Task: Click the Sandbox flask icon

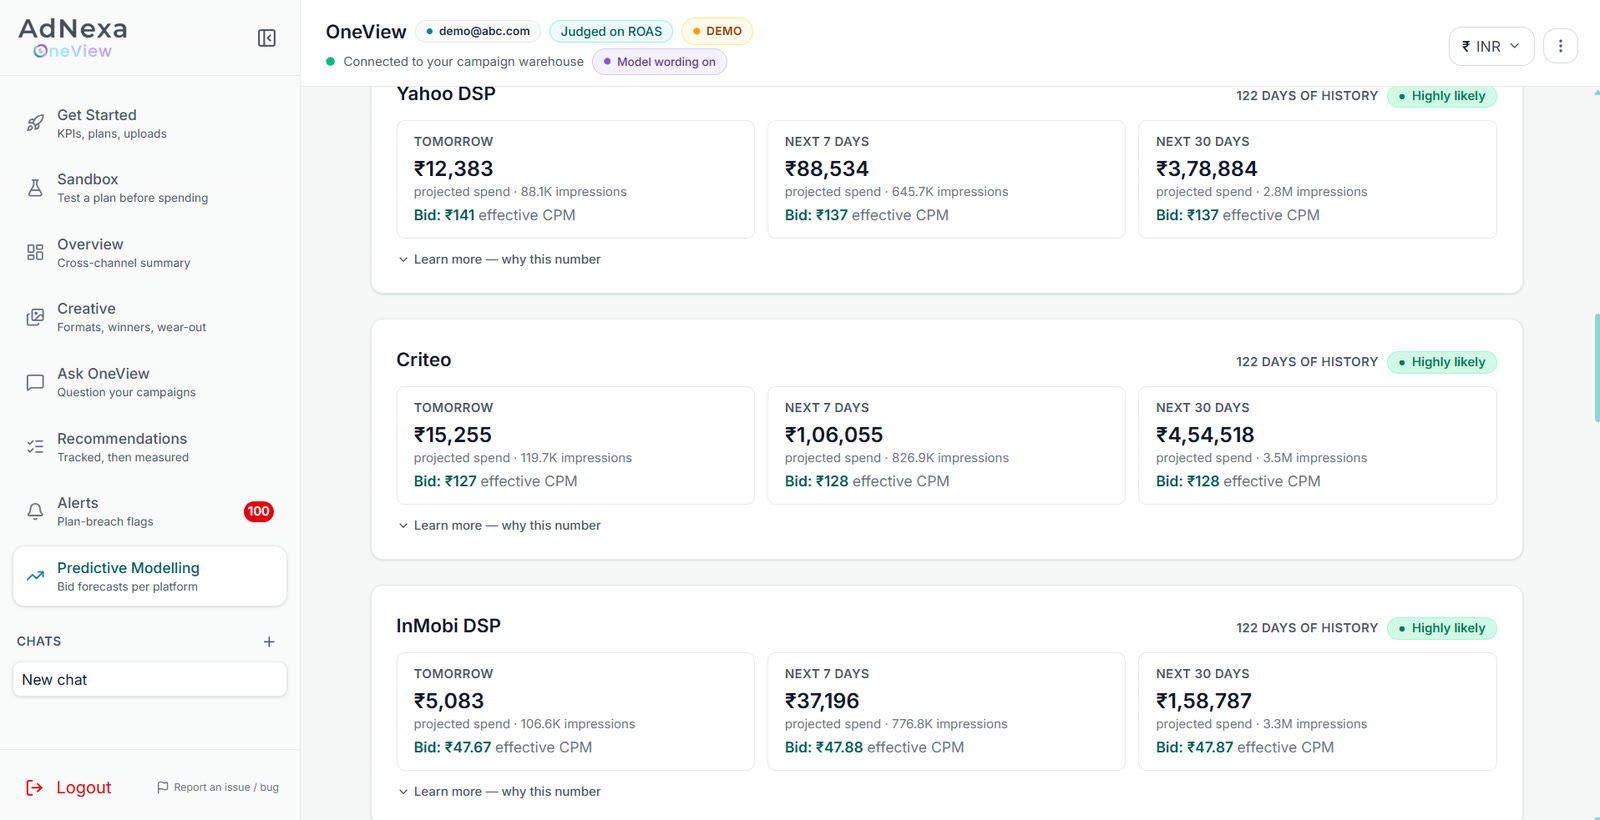Action: click(x=35, y=188)
